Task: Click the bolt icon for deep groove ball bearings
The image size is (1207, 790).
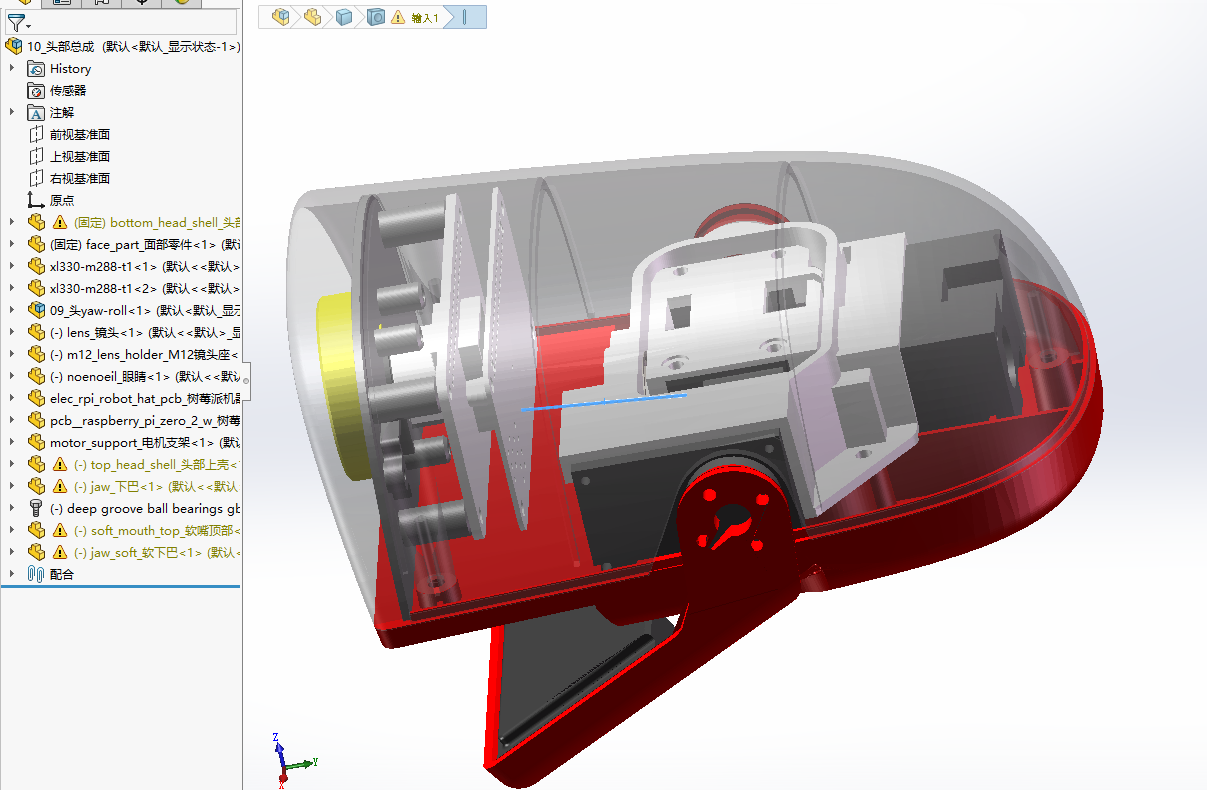Action: (x=36, y=509)
